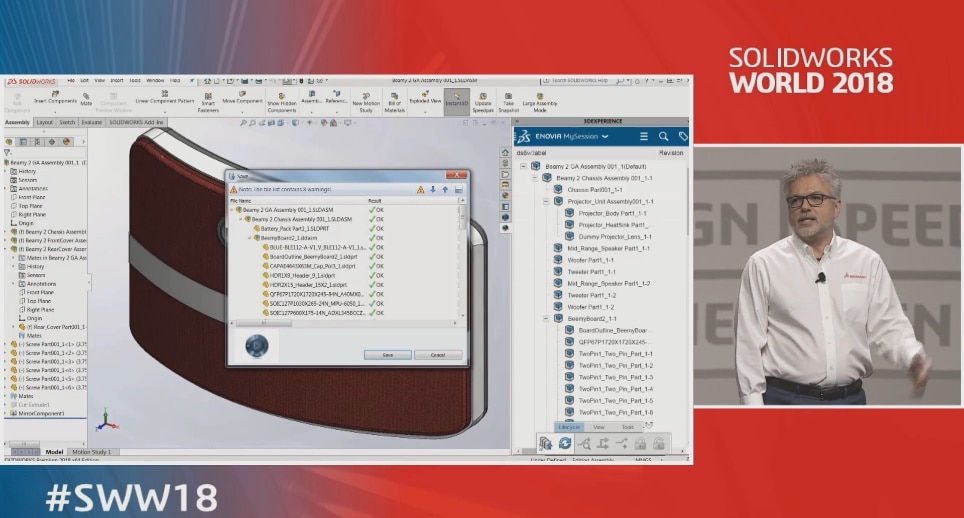Select the Move Component tool
This screenshot has width=964, height=518.
tap(242, 97)
